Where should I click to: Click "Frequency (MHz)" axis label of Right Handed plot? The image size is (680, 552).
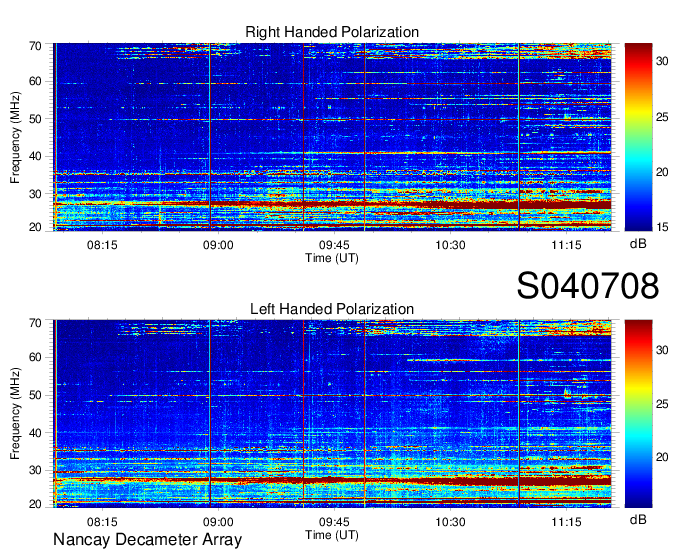point(15,137)
